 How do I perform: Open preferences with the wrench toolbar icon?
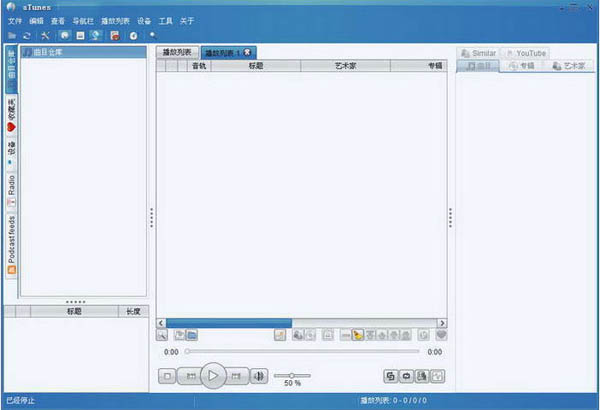pos(46,35)
